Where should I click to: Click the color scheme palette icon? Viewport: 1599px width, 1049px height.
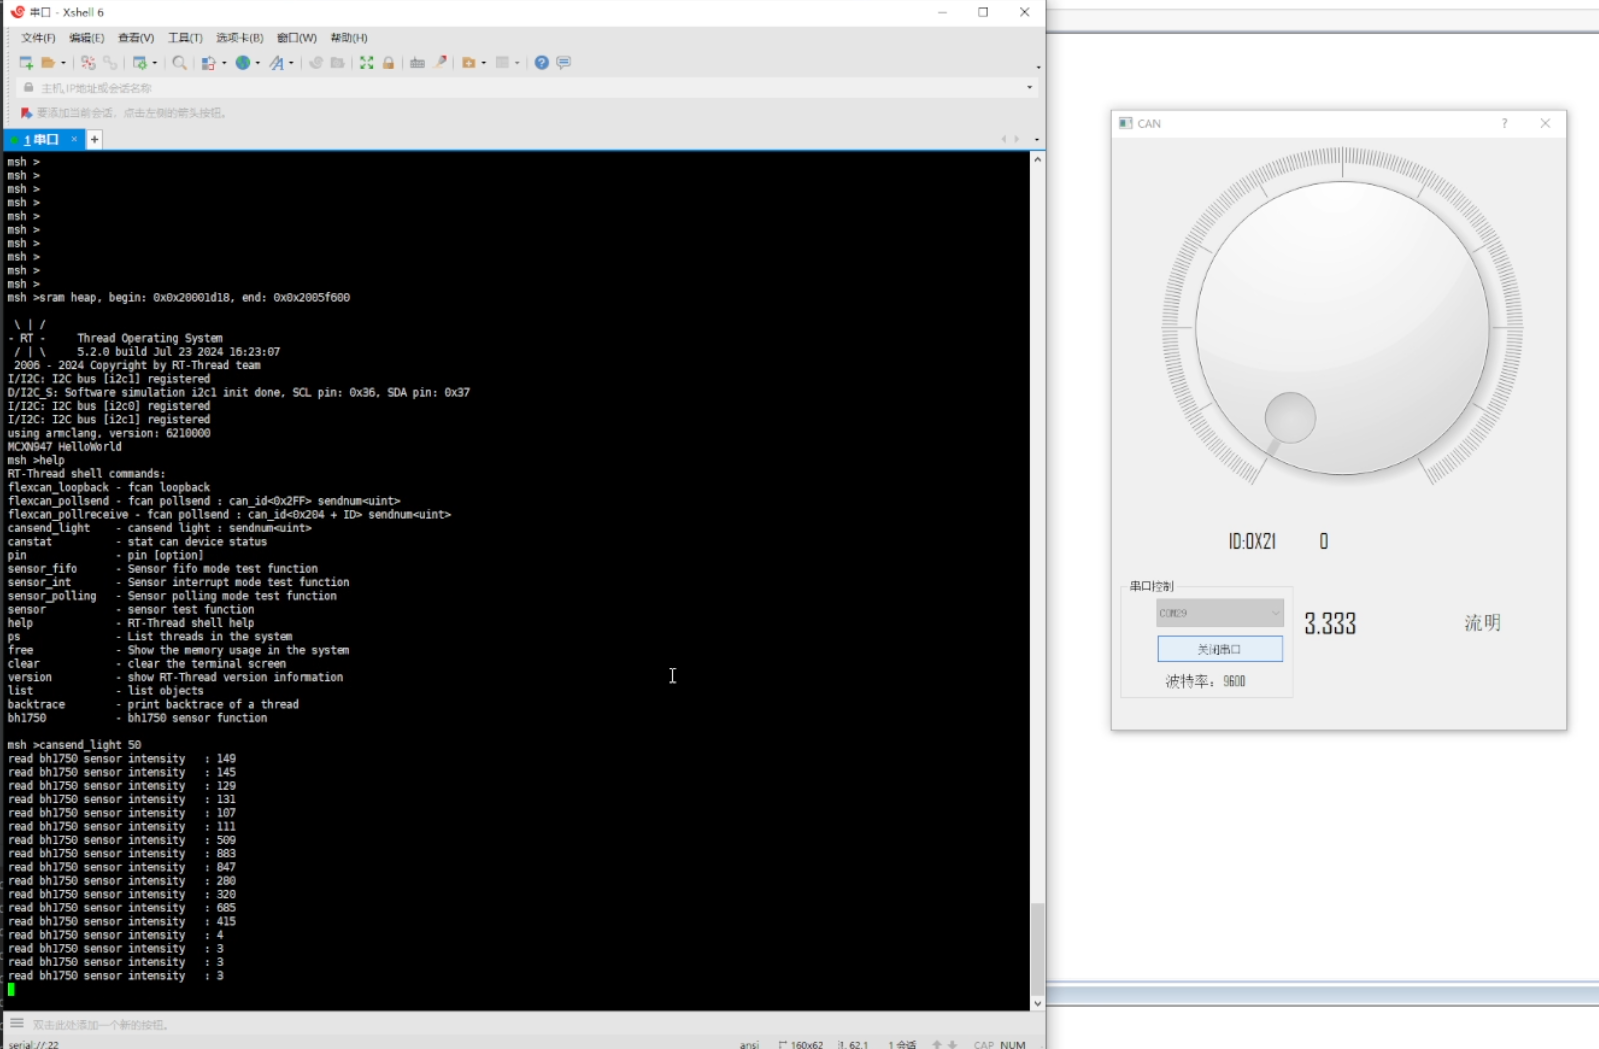point(208,63)
